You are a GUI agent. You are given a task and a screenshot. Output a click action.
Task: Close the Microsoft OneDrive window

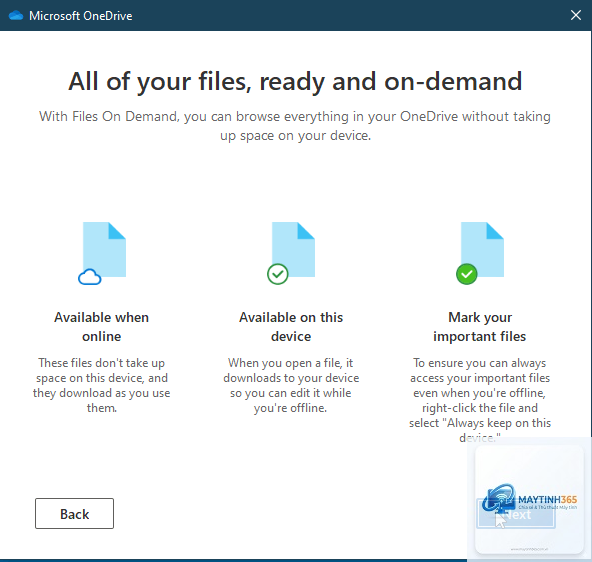click(576, 15)
